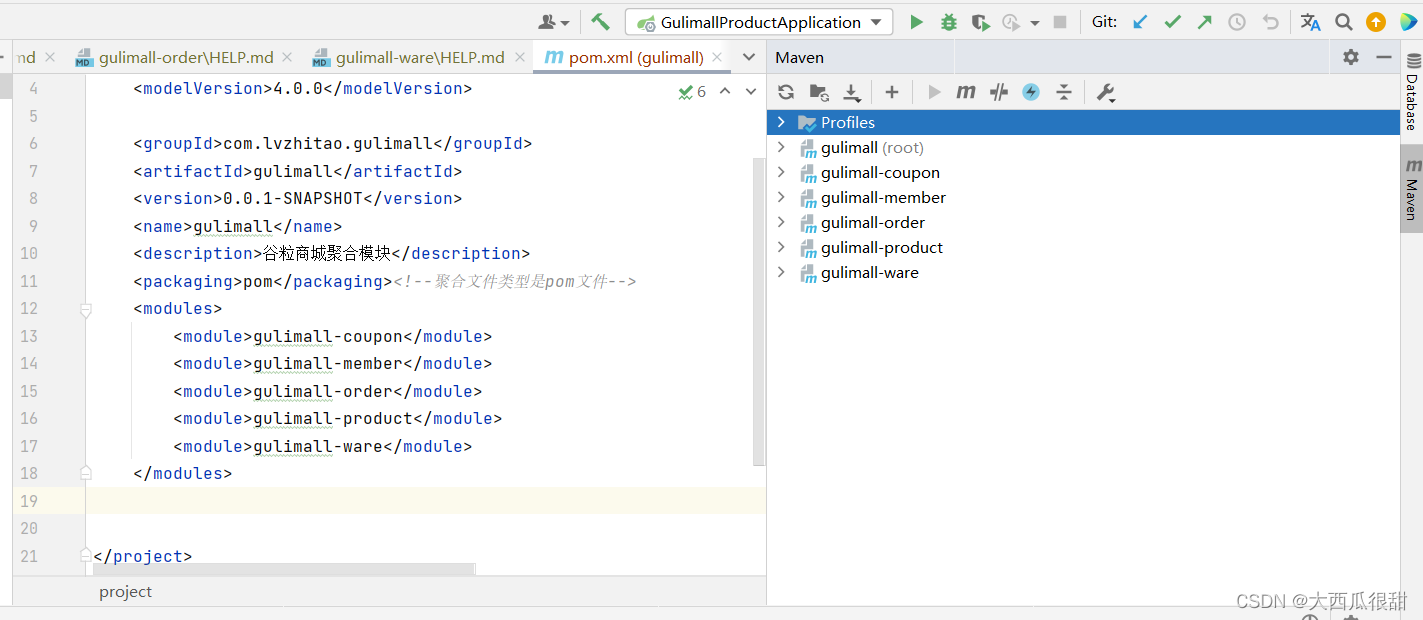Collapse the modules tag at line 12
The width and height of the screenshot is (1423, 620).
(x=86, y=310)
